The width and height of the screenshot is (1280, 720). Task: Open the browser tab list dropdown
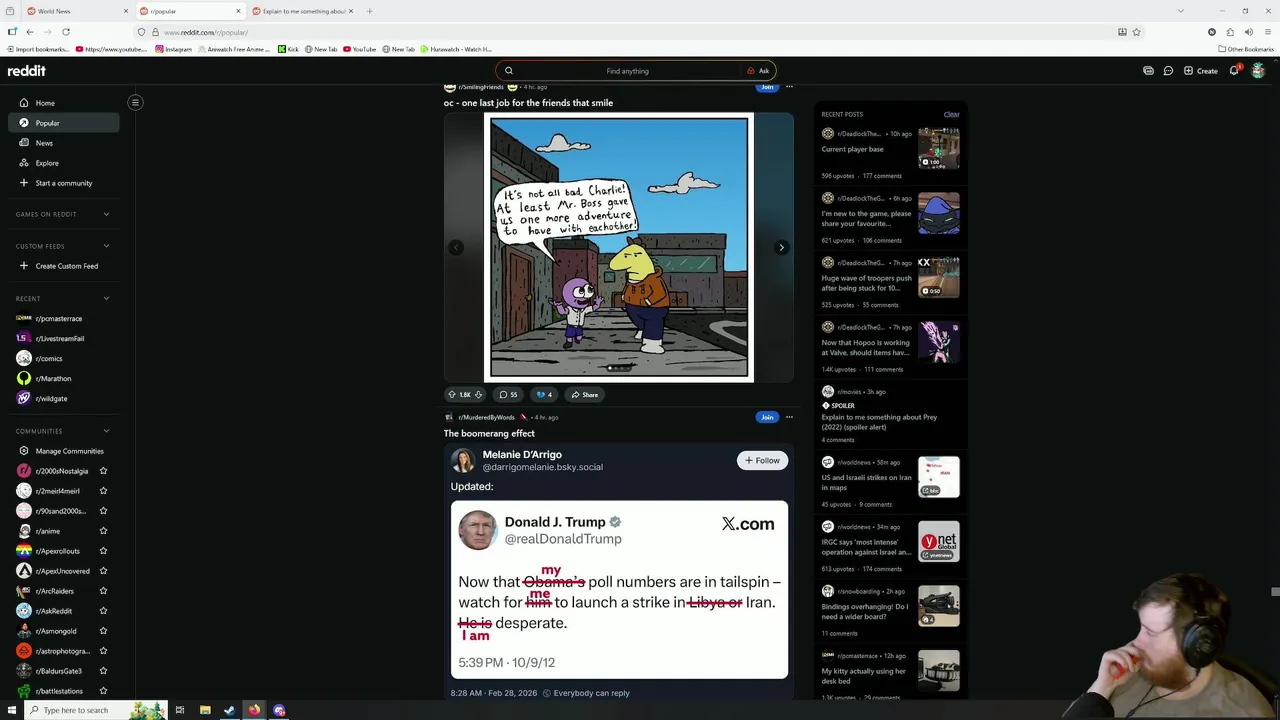1180,11
